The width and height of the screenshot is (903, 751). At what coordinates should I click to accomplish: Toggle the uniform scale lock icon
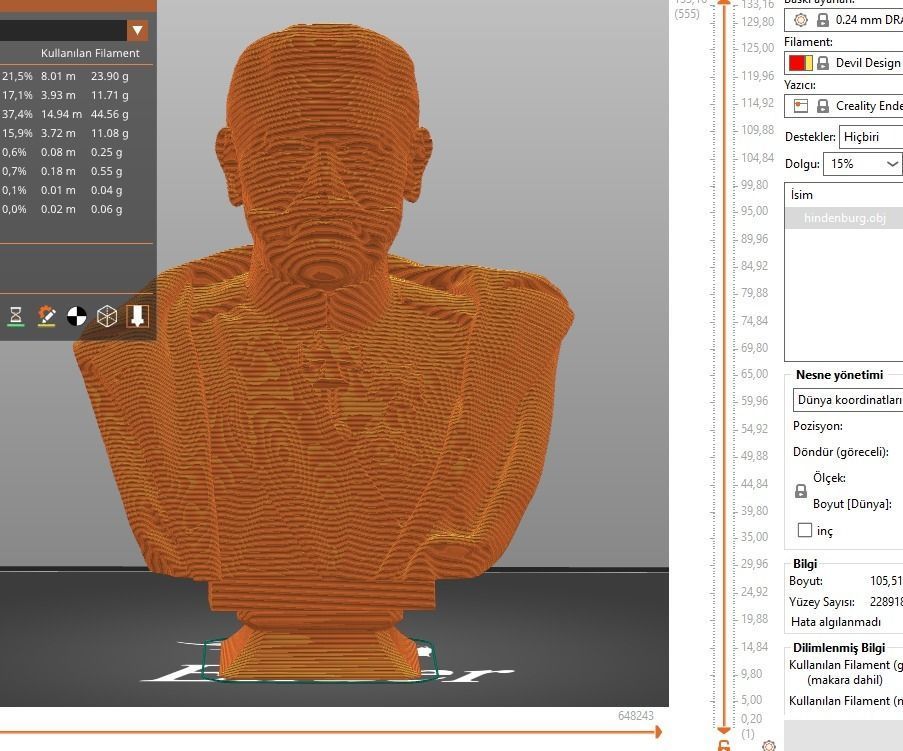(x=800, y=491)
